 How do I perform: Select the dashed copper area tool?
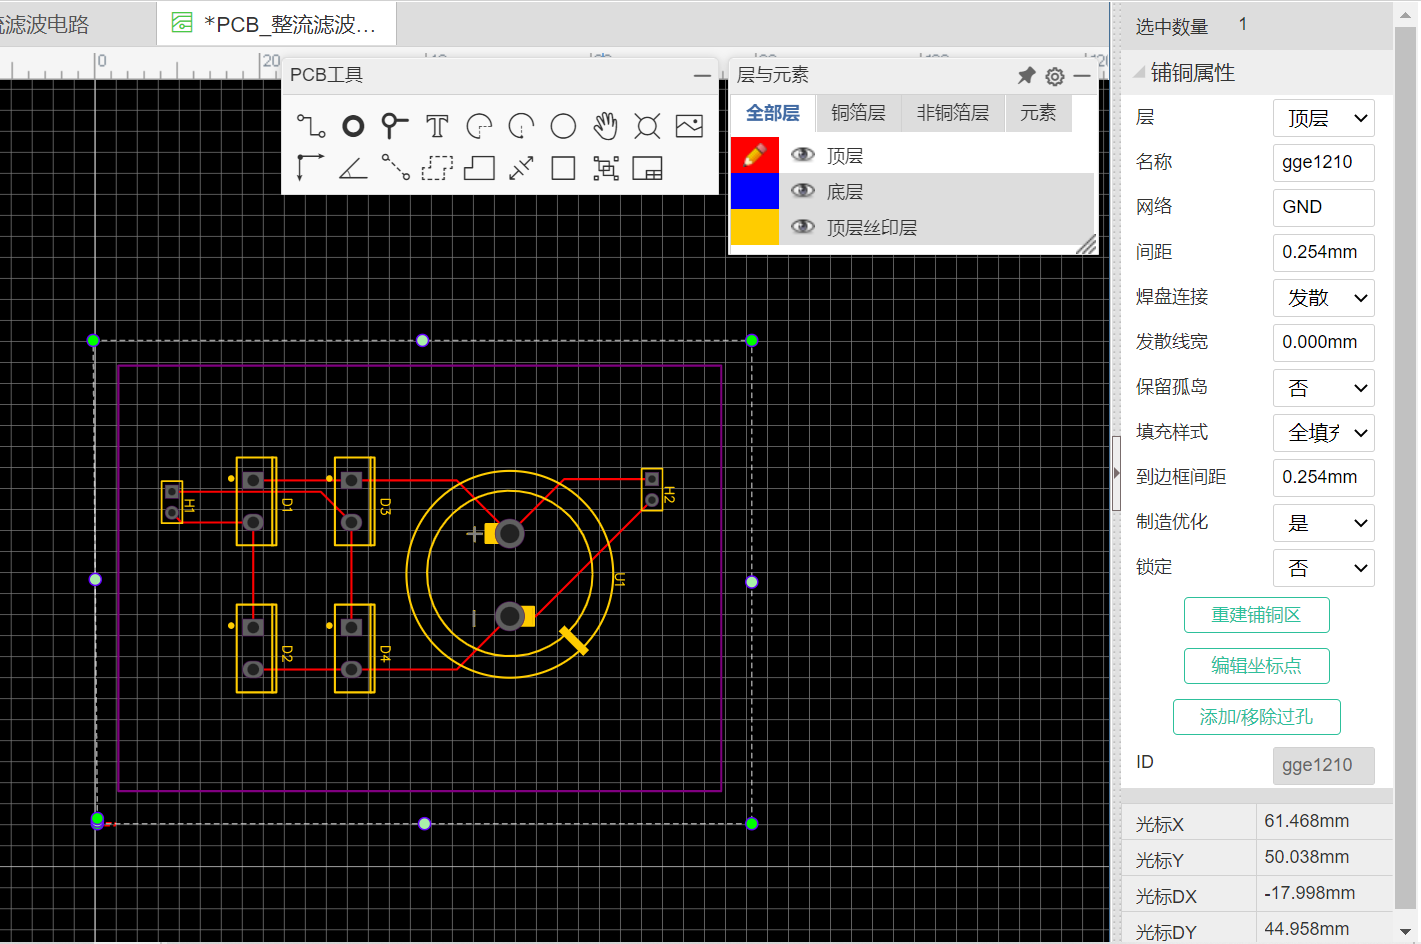coord(437,168)
